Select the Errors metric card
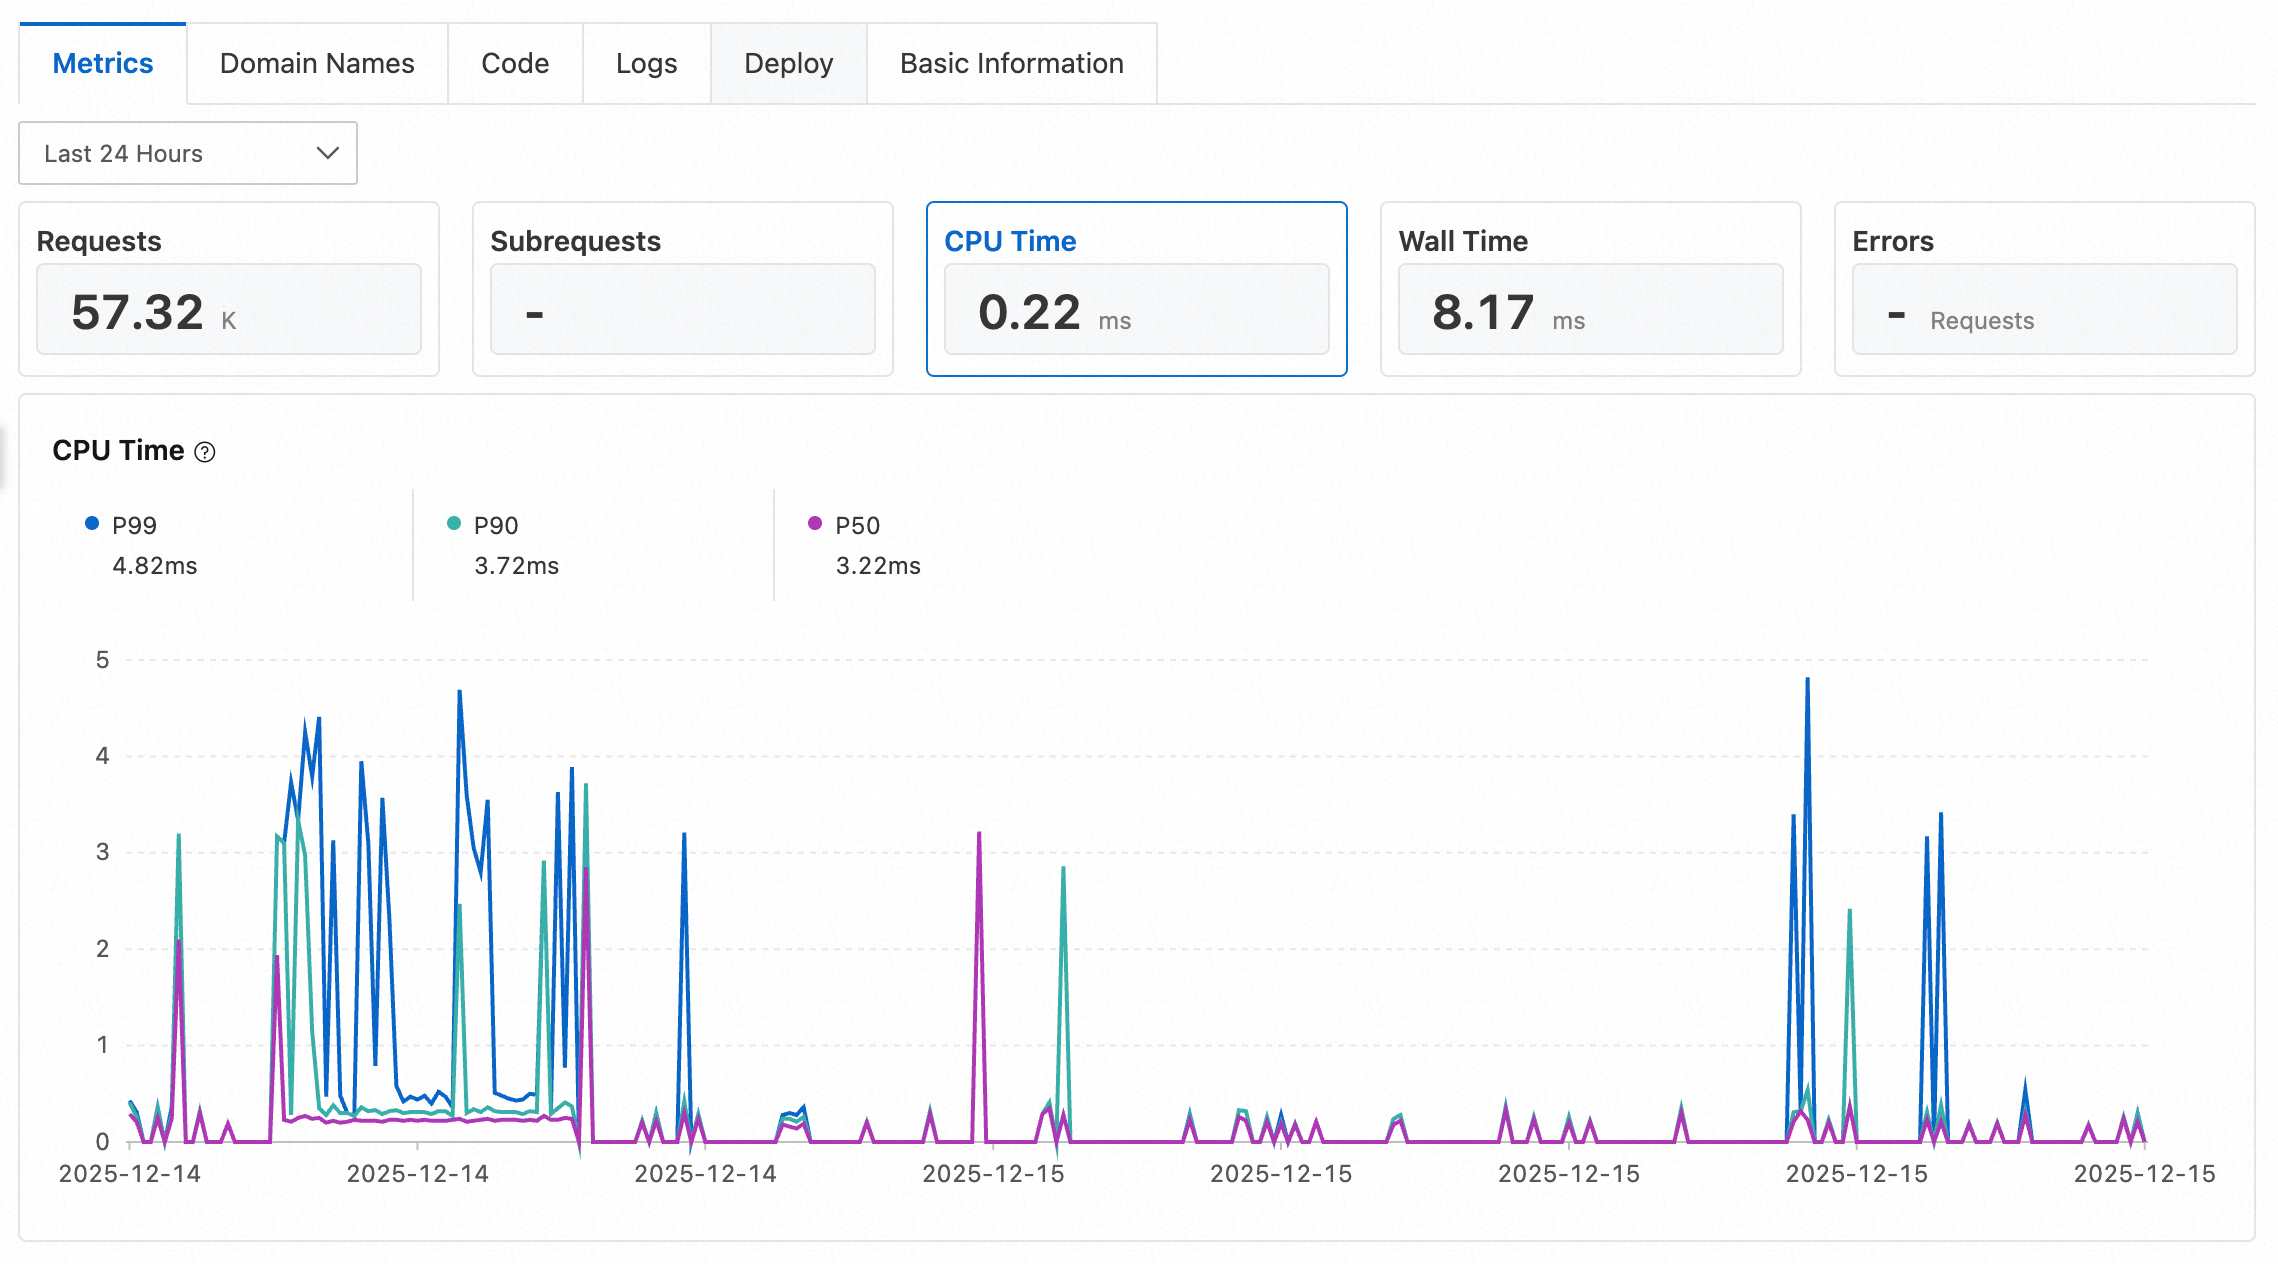The image size is (2278, 1264). click(2045, 289)
